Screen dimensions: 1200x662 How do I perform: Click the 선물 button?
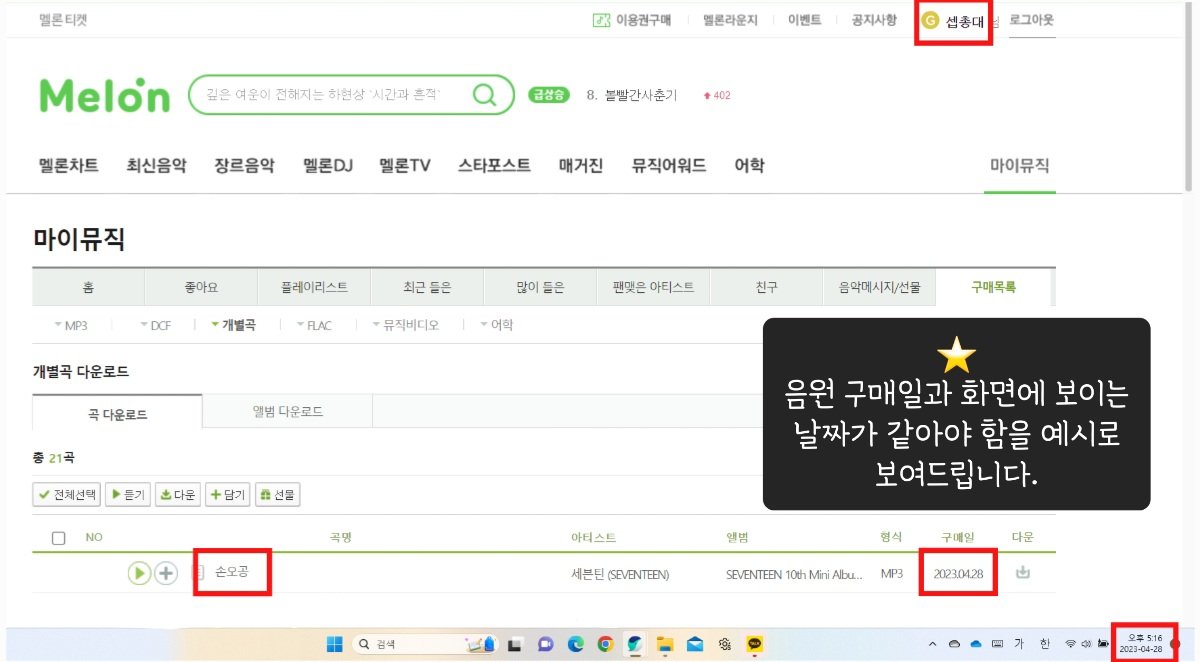(278, 494)
